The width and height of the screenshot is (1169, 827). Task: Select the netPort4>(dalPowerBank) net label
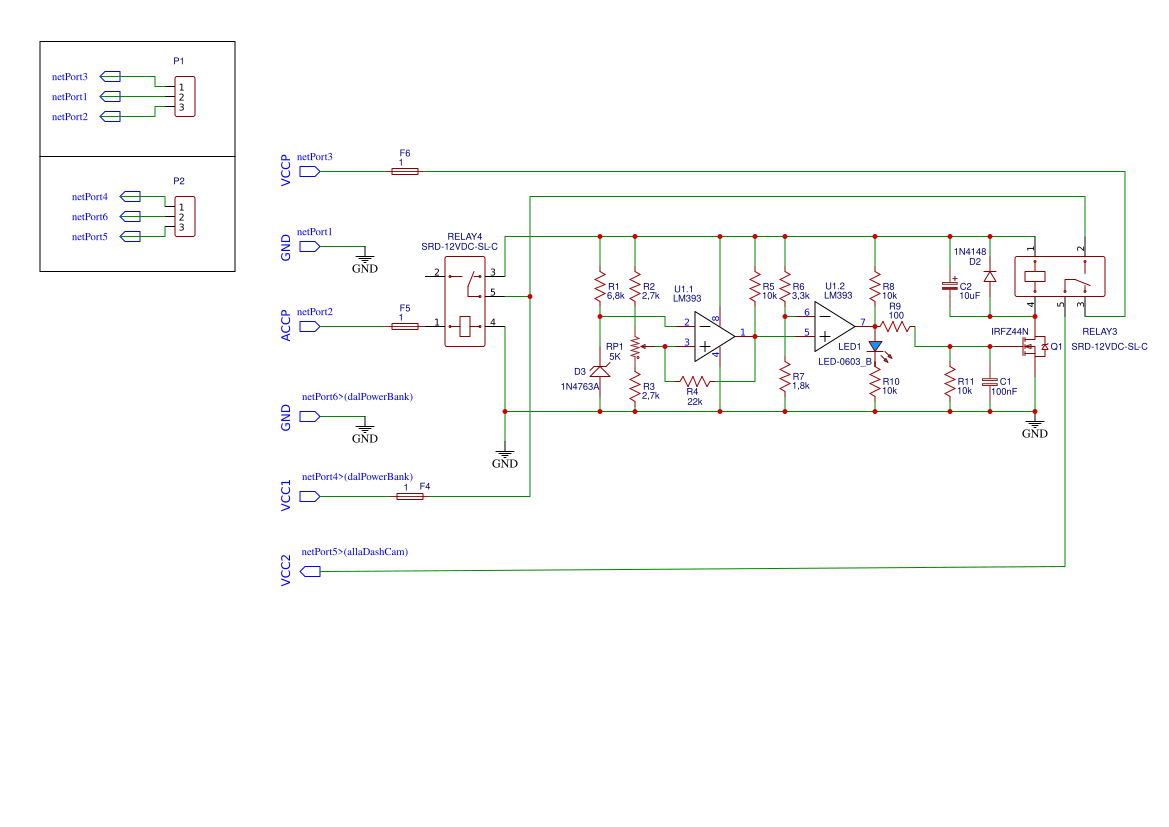click(x=356, y=476)
